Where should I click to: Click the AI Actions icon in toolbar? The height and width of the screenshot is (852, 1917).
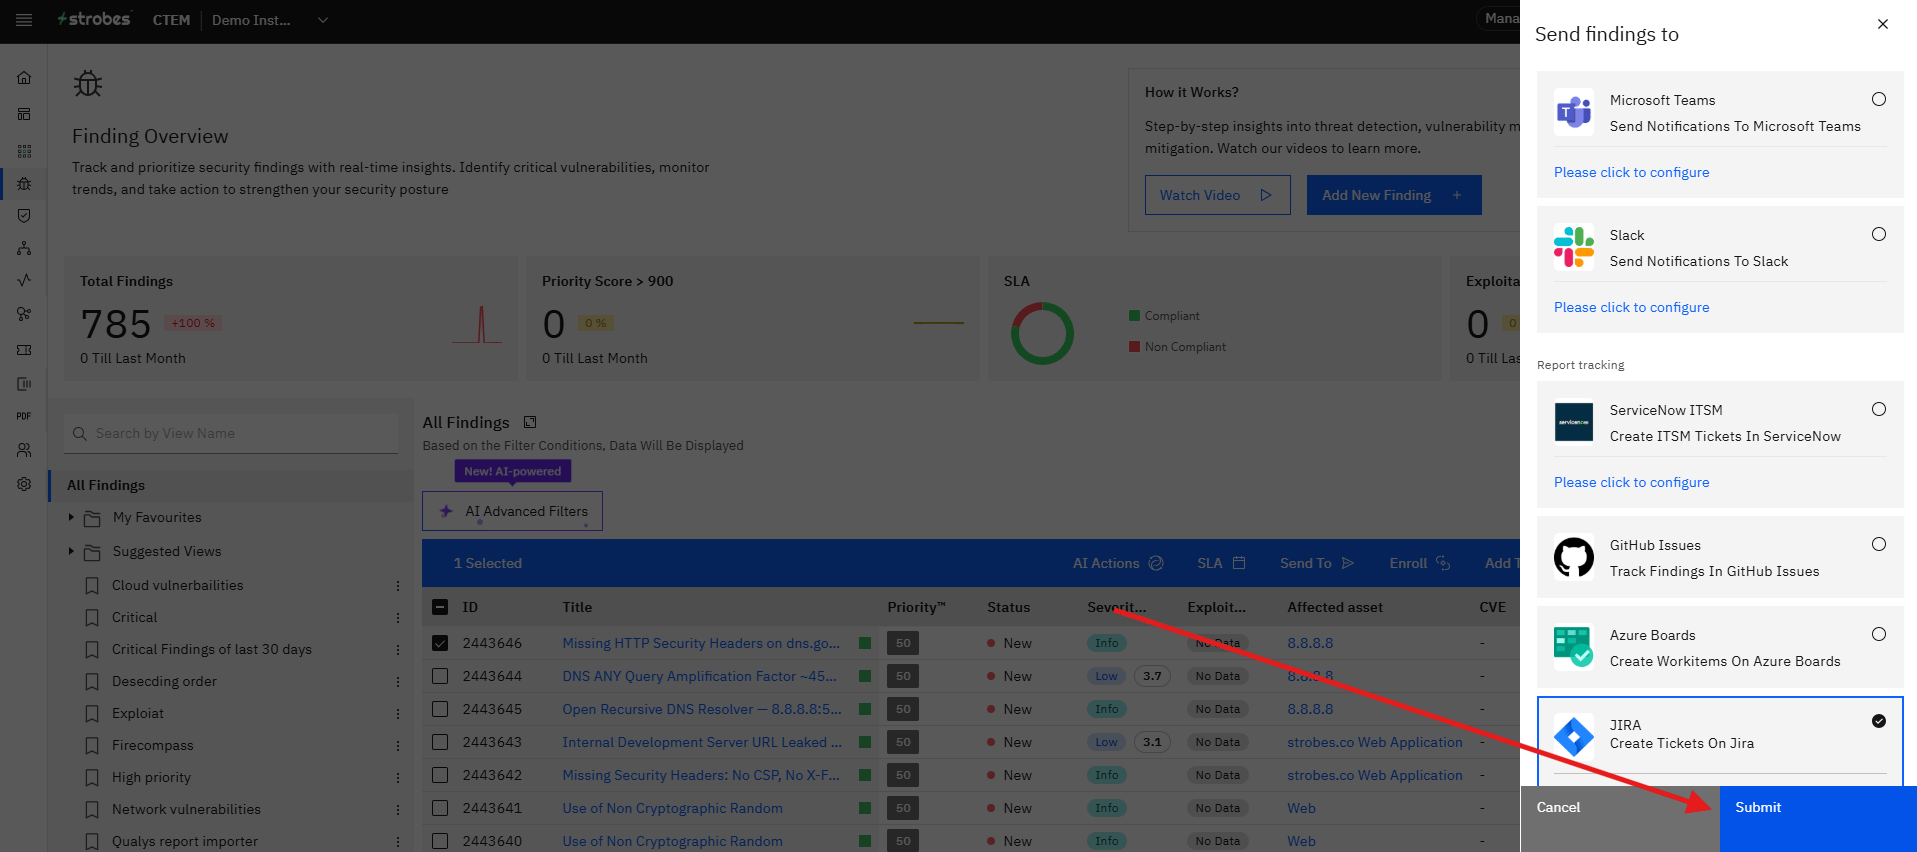pyautogui.click(x=1156, y=563)
